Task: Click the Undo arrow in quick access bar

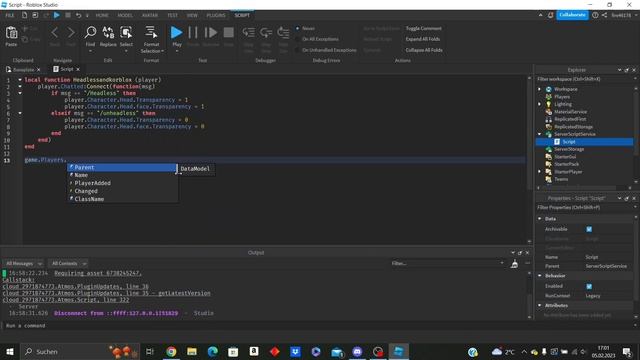Action: click(78, 15)
